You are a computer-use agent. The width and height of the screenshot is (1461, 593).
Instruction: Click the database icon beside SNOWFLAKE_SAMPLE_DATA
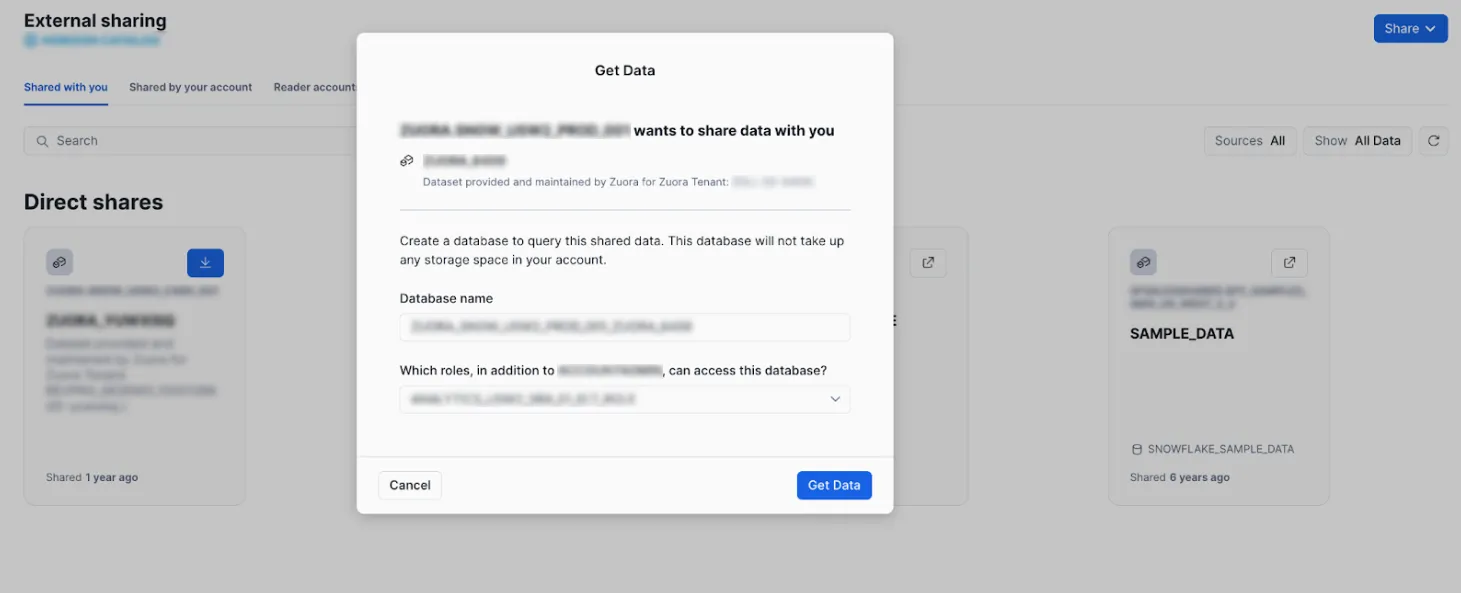pyautogui.click(x=1136, y=449)
